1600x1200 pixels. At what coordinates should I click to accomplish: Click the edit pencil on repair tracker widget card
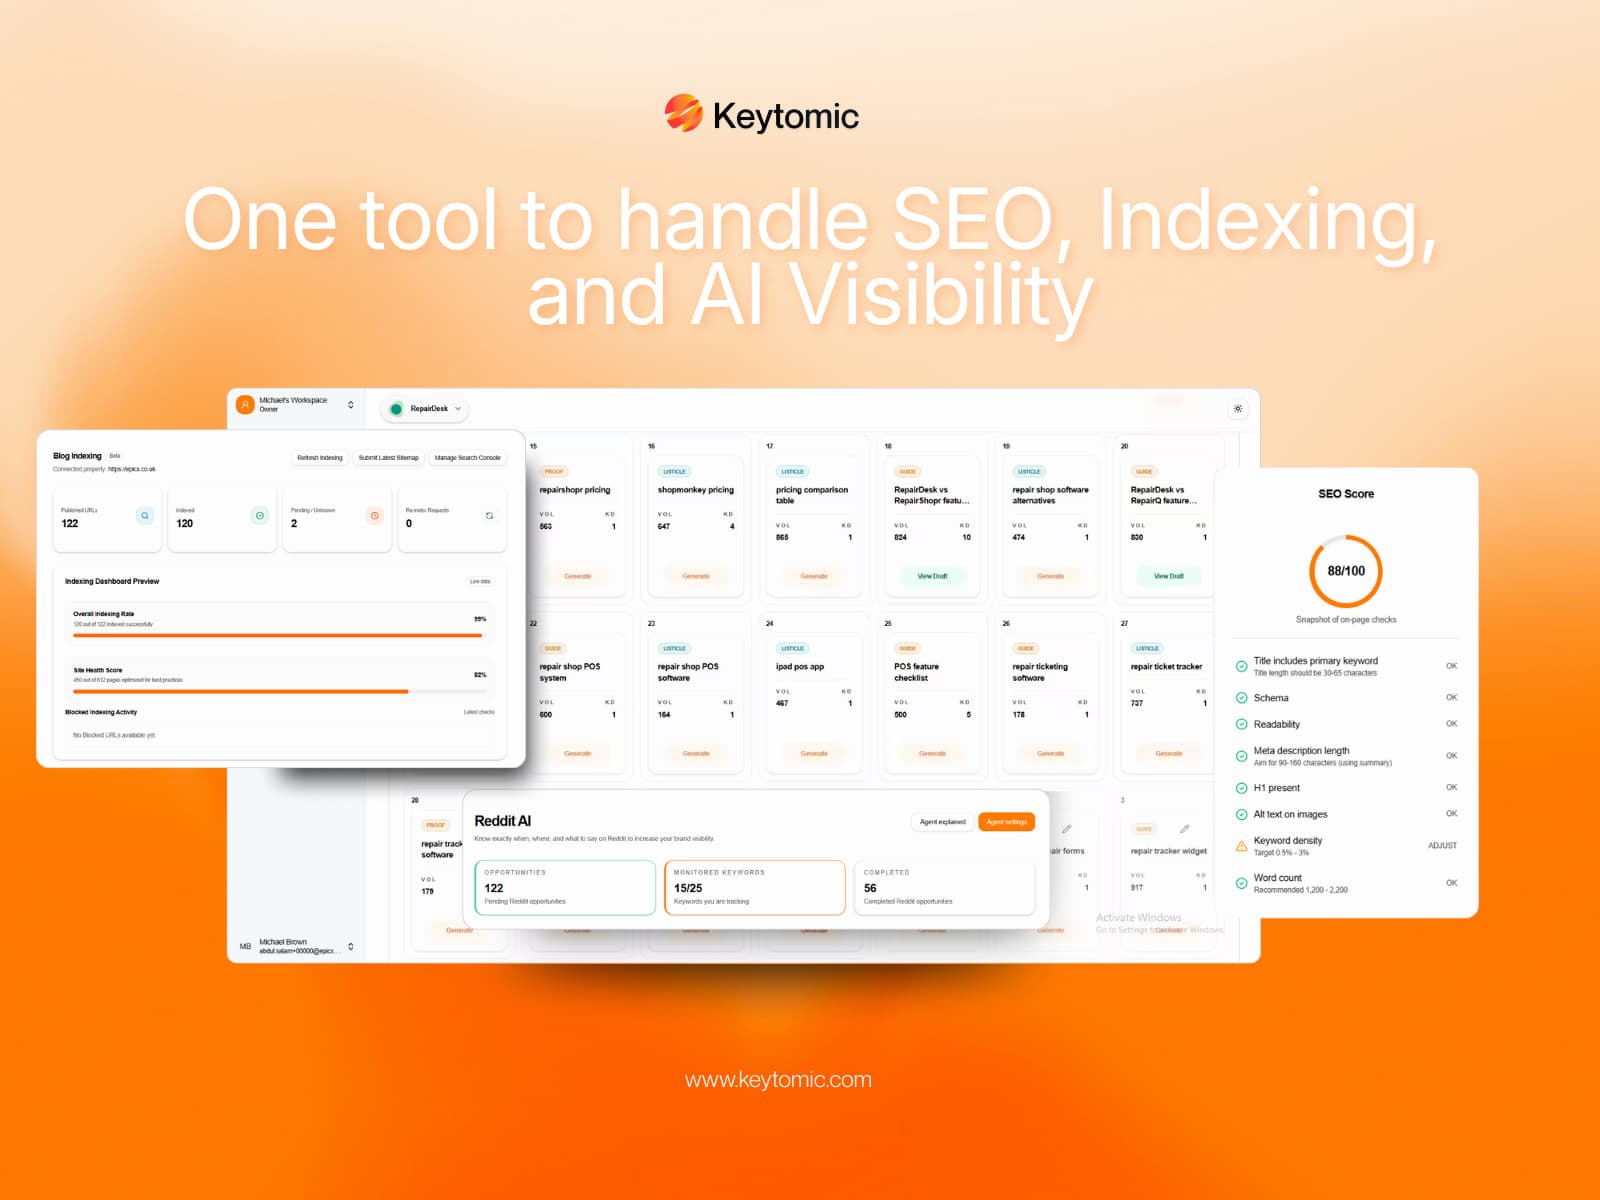[x=1184, y=829]
